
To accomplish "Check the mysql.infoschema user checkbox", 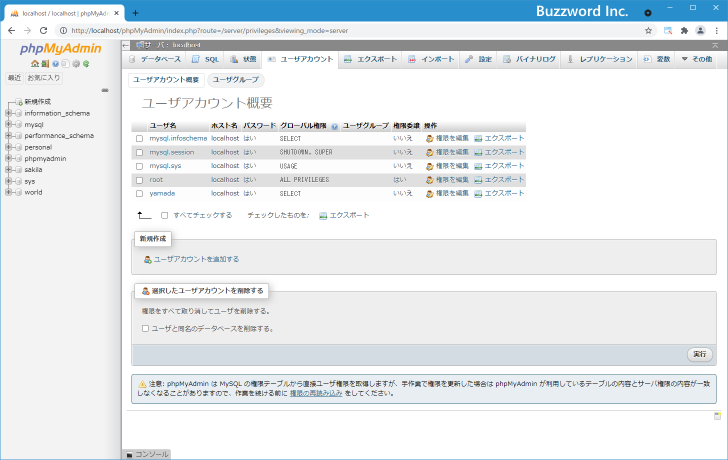I will click(x=139, y=139).
